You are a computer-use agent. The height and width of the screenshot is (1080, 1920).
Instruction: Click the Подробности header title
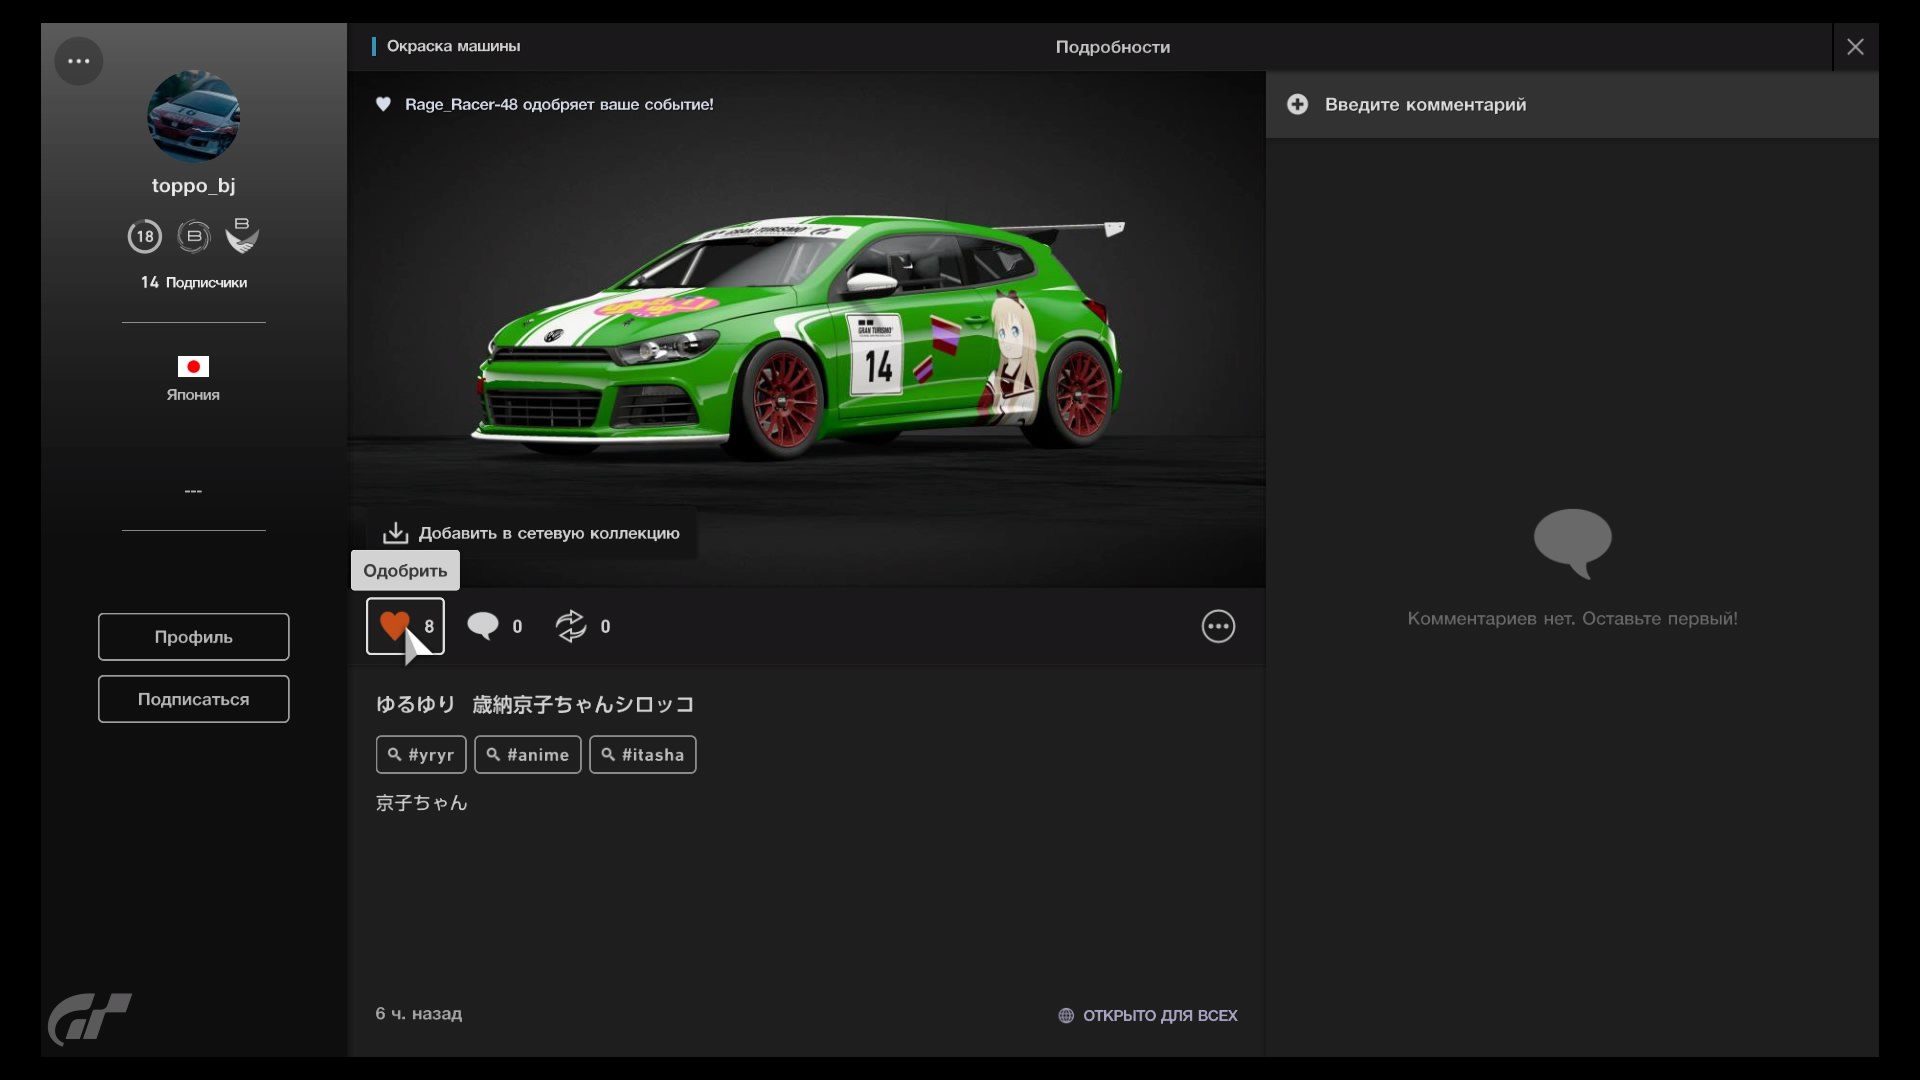click(1113, 47)
